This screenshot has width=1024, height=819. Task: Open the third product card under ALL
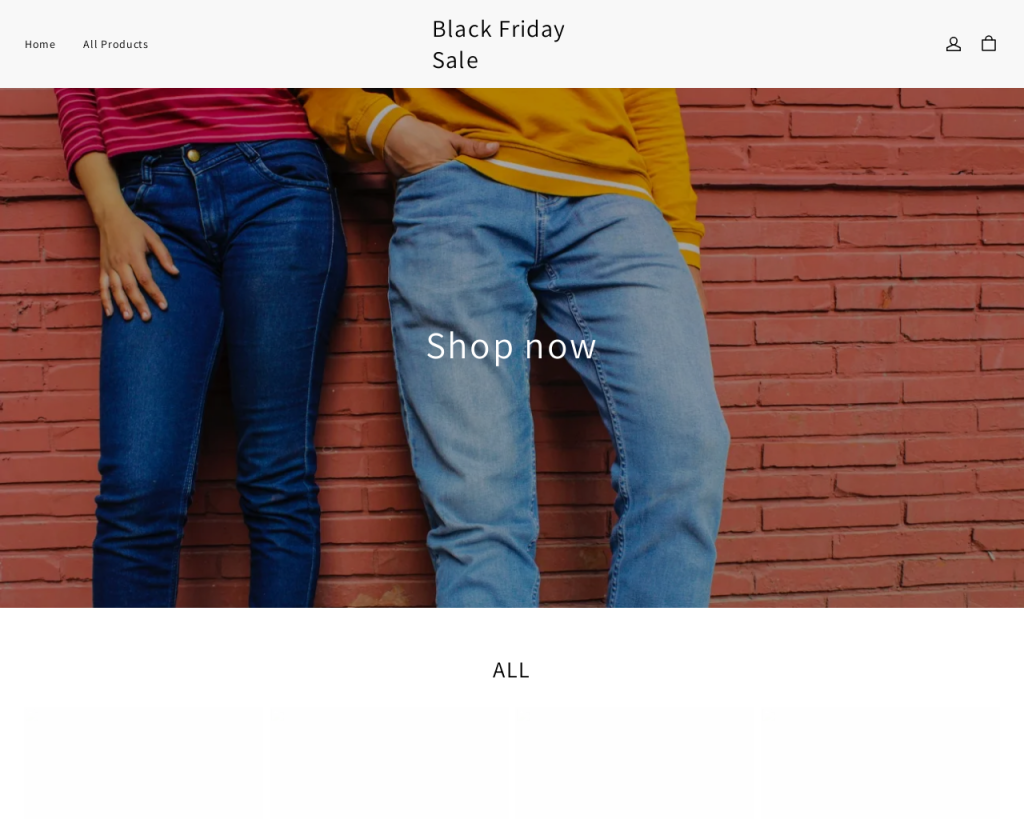[x=635, y=763]
